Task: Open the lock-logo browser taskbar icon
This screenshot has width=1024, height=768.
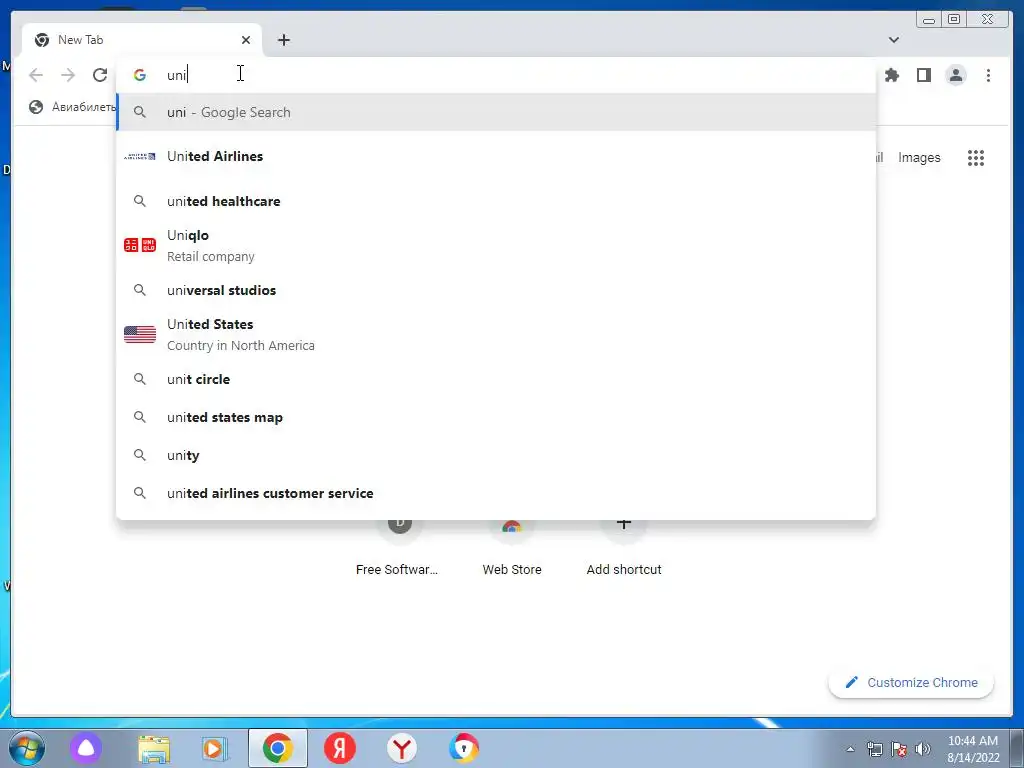Action: click(464, 748)
